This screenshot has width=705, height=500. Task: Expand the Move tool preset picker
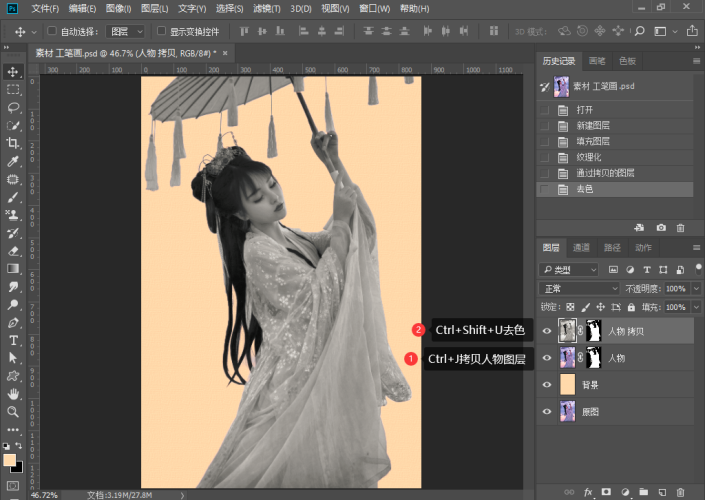(34, 32)
